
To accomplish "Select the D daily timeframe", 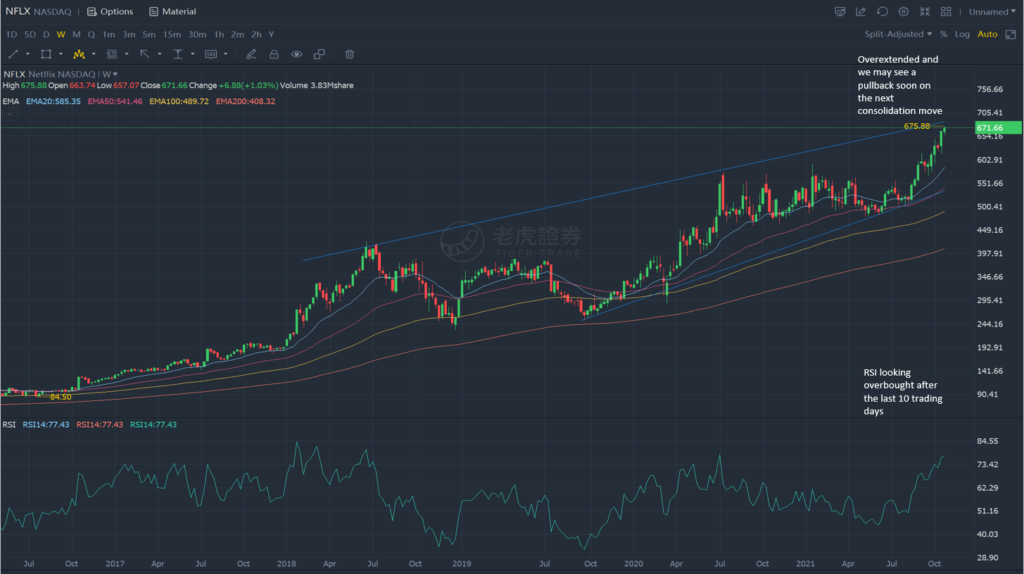I will 46,35.
